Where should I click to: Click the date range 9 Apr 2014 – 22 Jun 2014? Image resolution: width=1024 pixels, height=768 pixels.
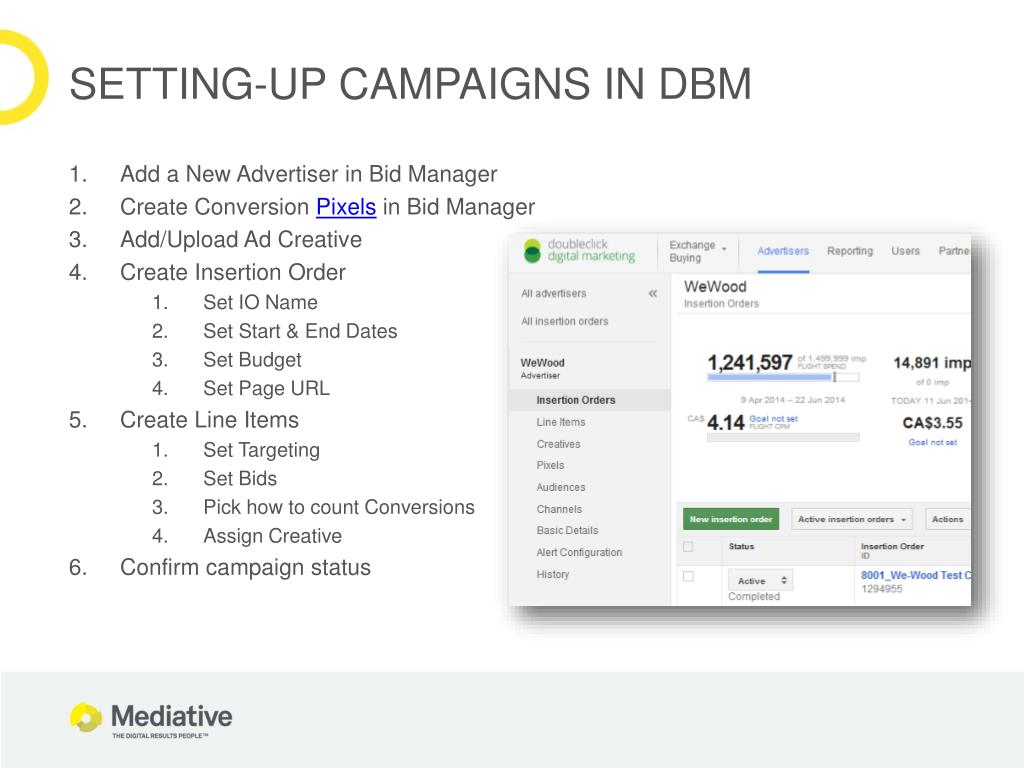tap(792, 400)
